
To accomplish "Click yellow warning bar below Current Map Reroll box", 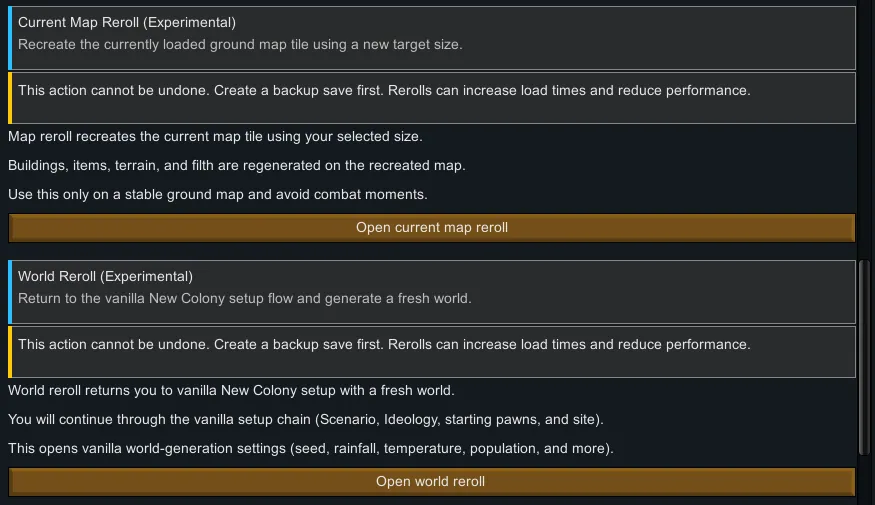I will click(x=10, y=97).
